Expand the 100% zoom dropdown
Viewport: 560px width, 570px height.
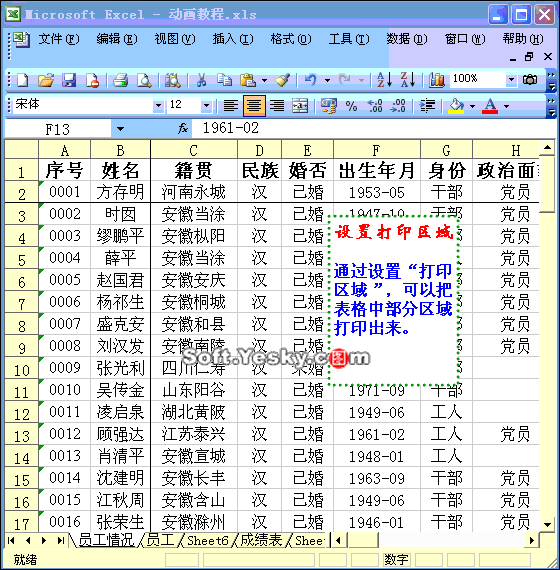click(x=511, y=79)
